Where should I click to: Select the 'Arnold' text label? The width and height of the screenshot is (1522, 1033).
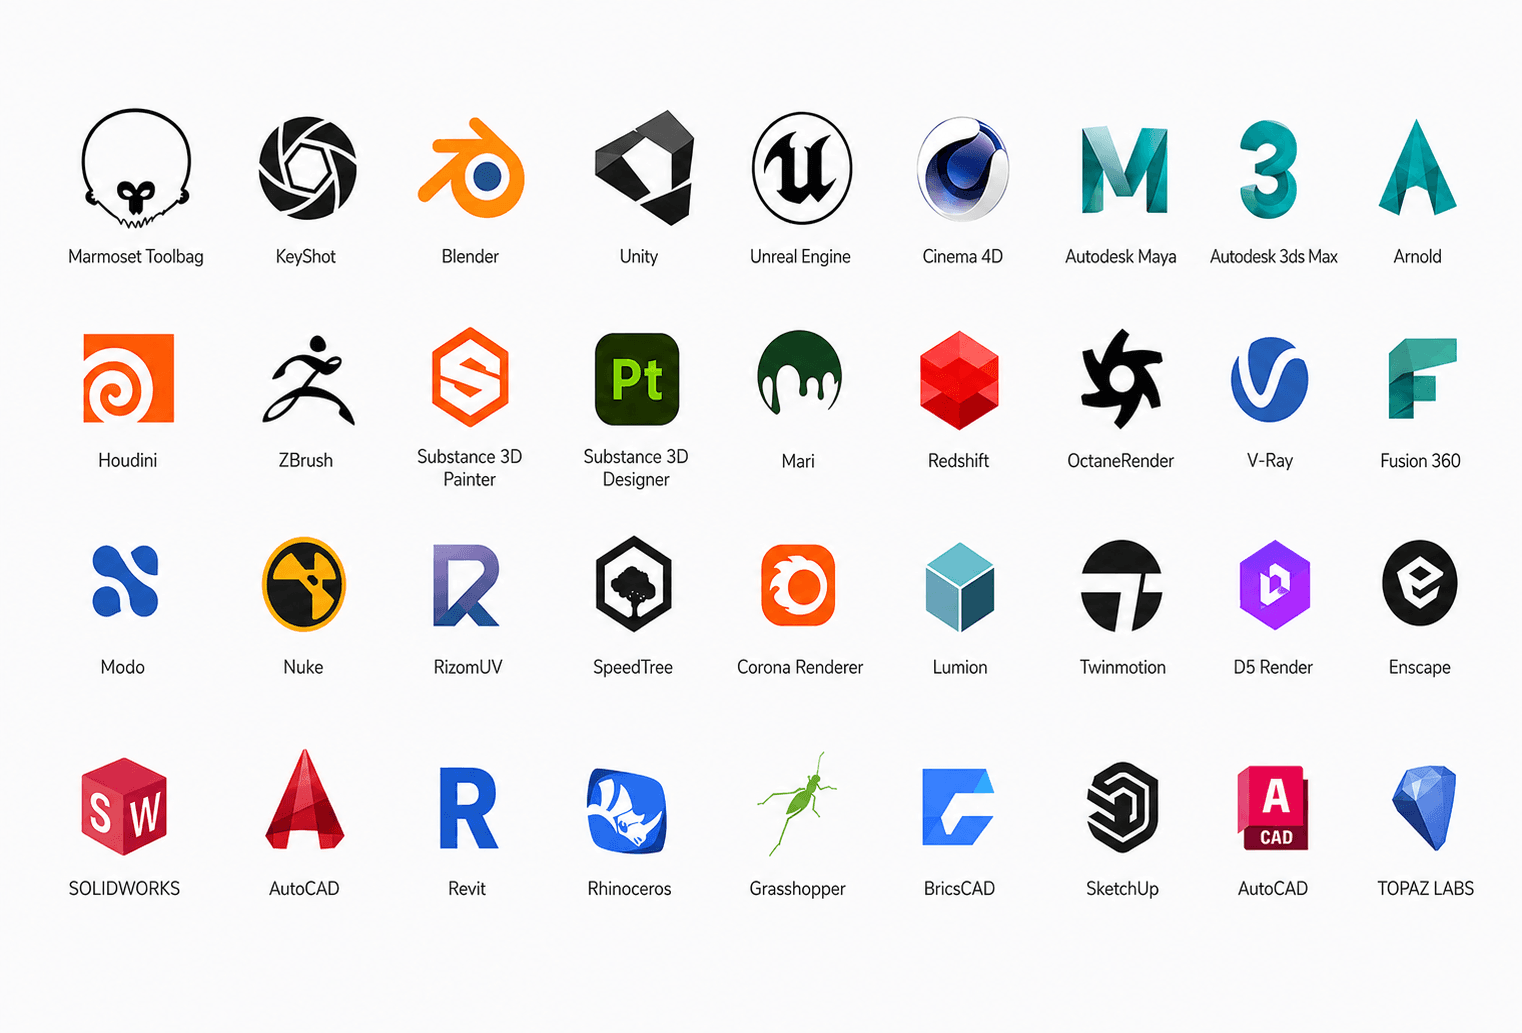(1418, 257)
